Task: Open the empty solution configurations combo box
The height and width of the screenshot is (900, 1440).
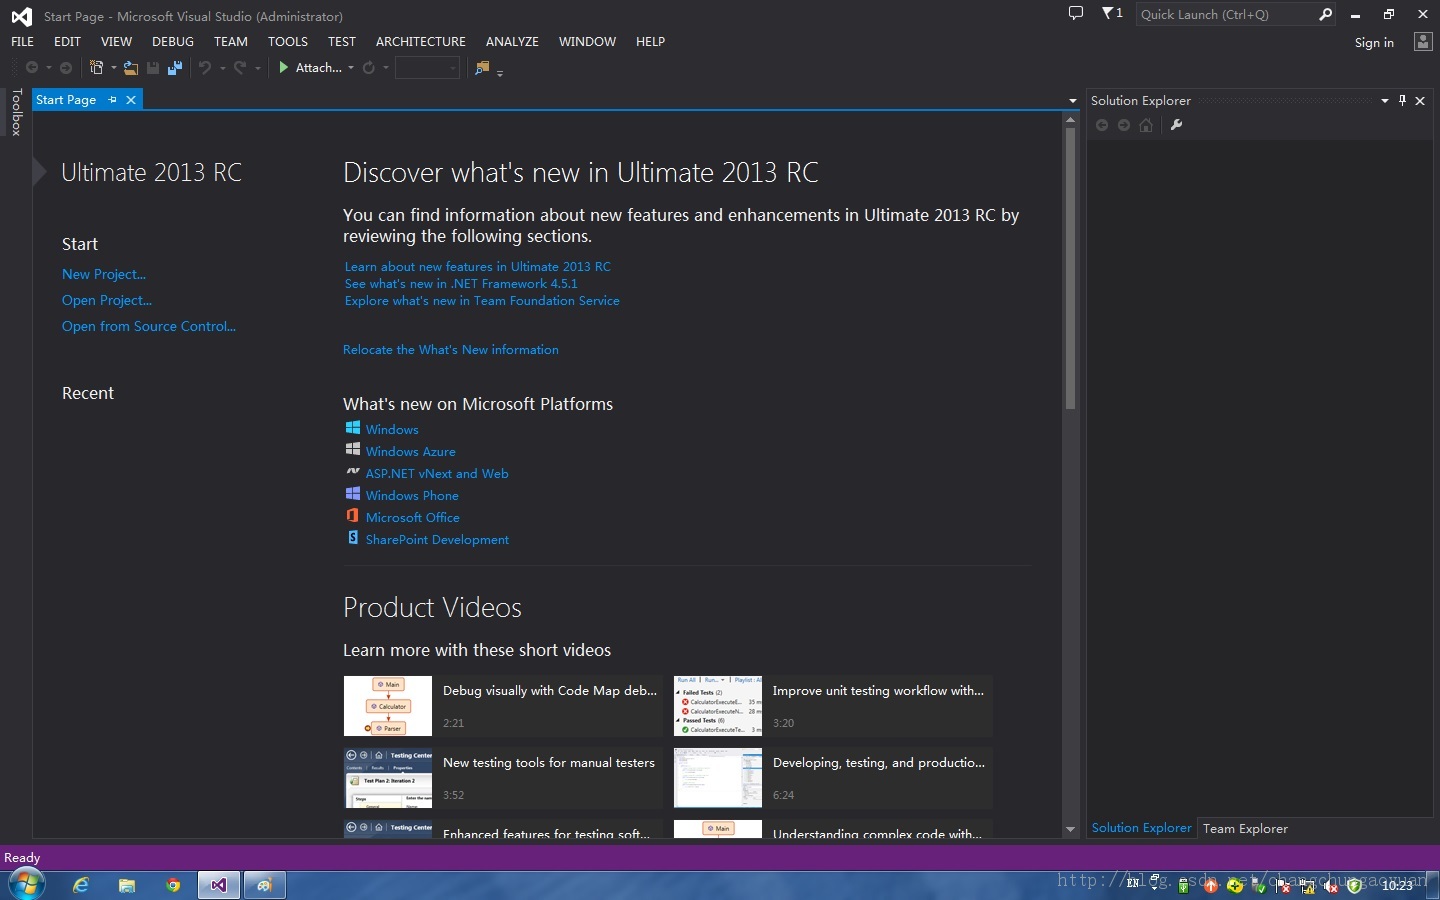Action: (427, 68)
